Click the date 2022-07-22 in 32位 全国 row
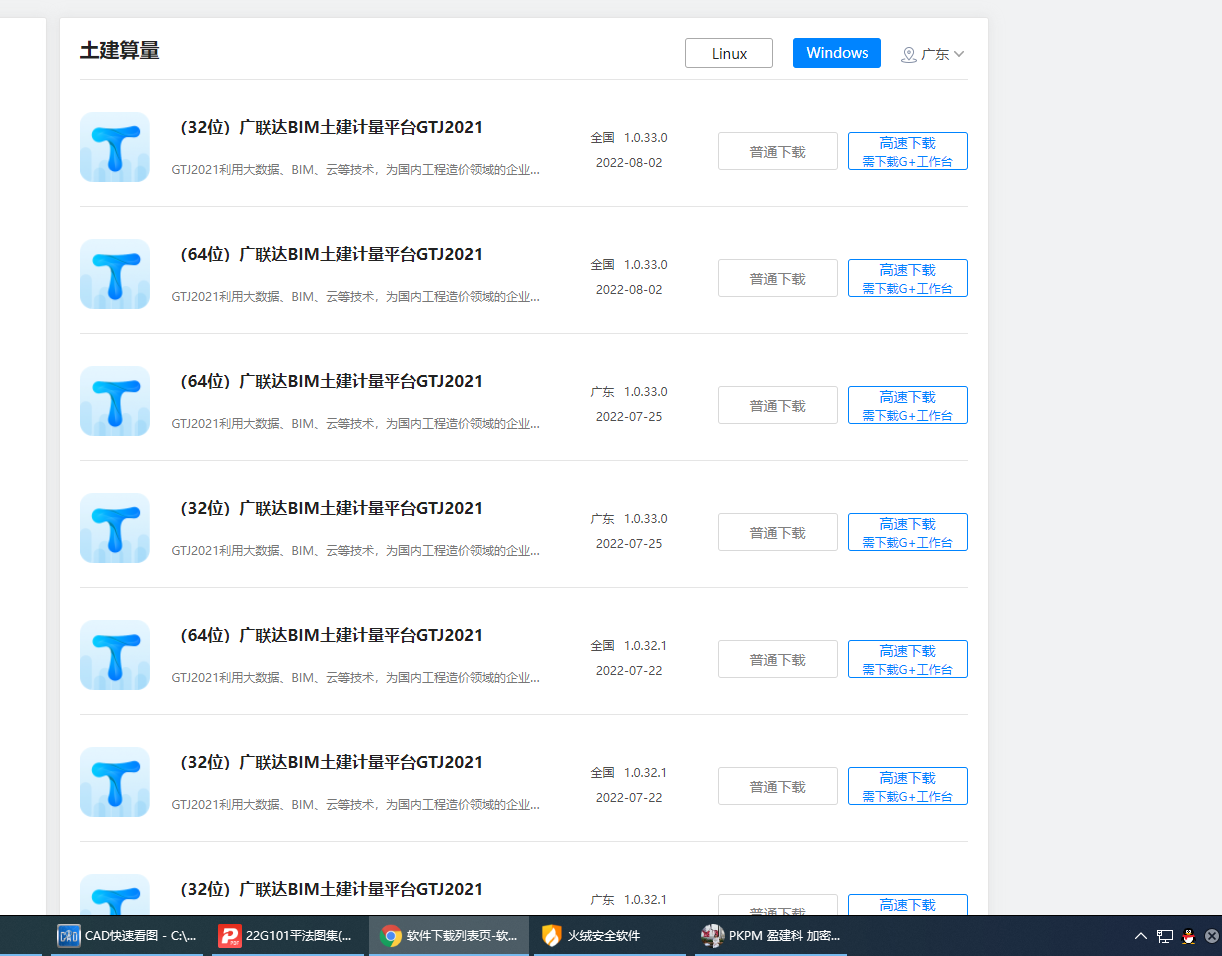Screen dimensions: 1222x956 (629, 798)
